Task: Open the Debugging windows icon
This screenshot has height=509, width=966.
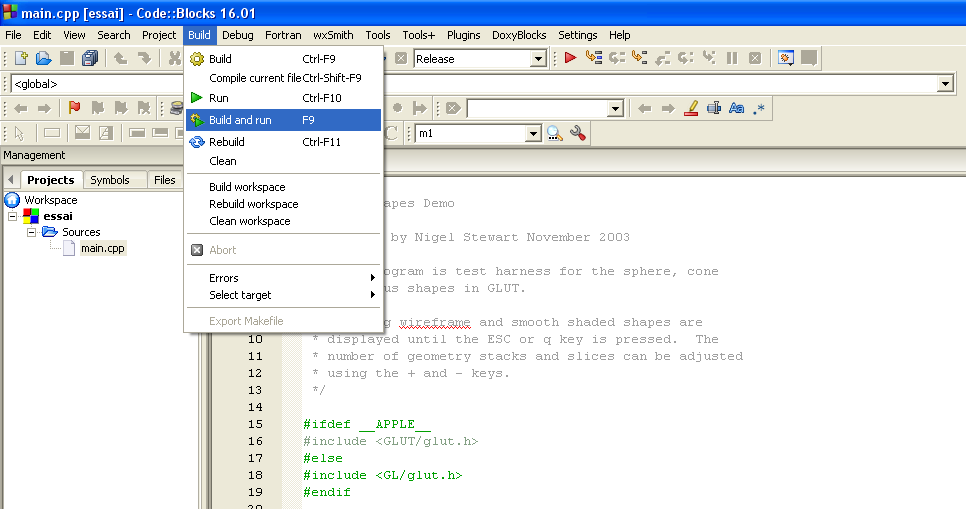Action: coord(785,58)
